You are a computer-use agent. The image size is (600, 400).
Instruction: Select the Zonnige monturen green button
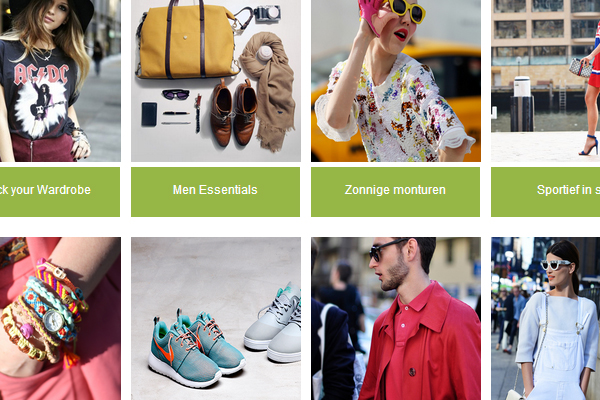pyautogui.click(x=395, y=192)
